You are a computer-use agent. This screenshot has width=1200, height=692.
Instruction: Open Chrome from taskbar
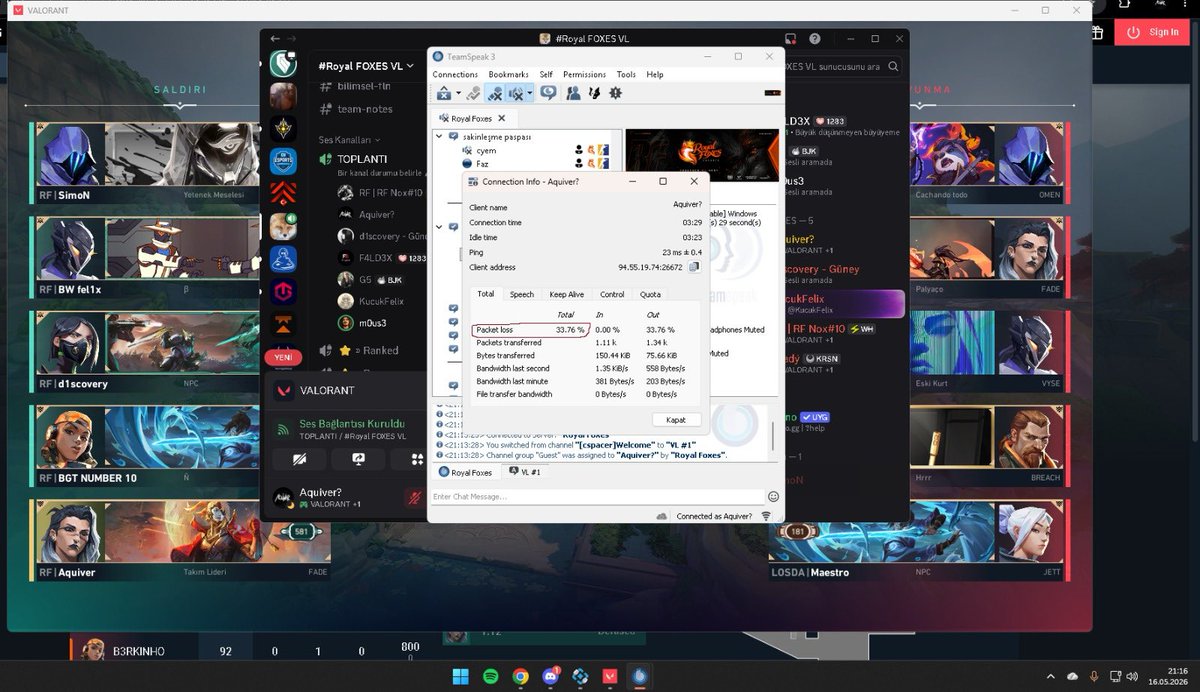[x=520, y=676]
